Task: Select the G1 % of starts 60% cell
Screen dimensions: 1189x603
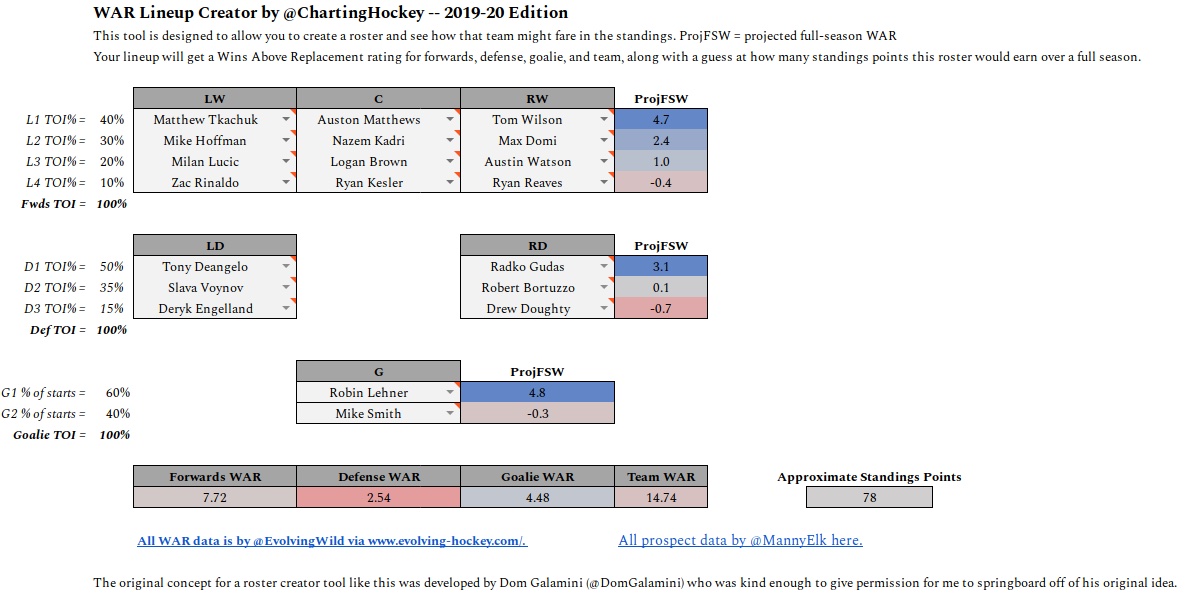Action: coord(118,392)
